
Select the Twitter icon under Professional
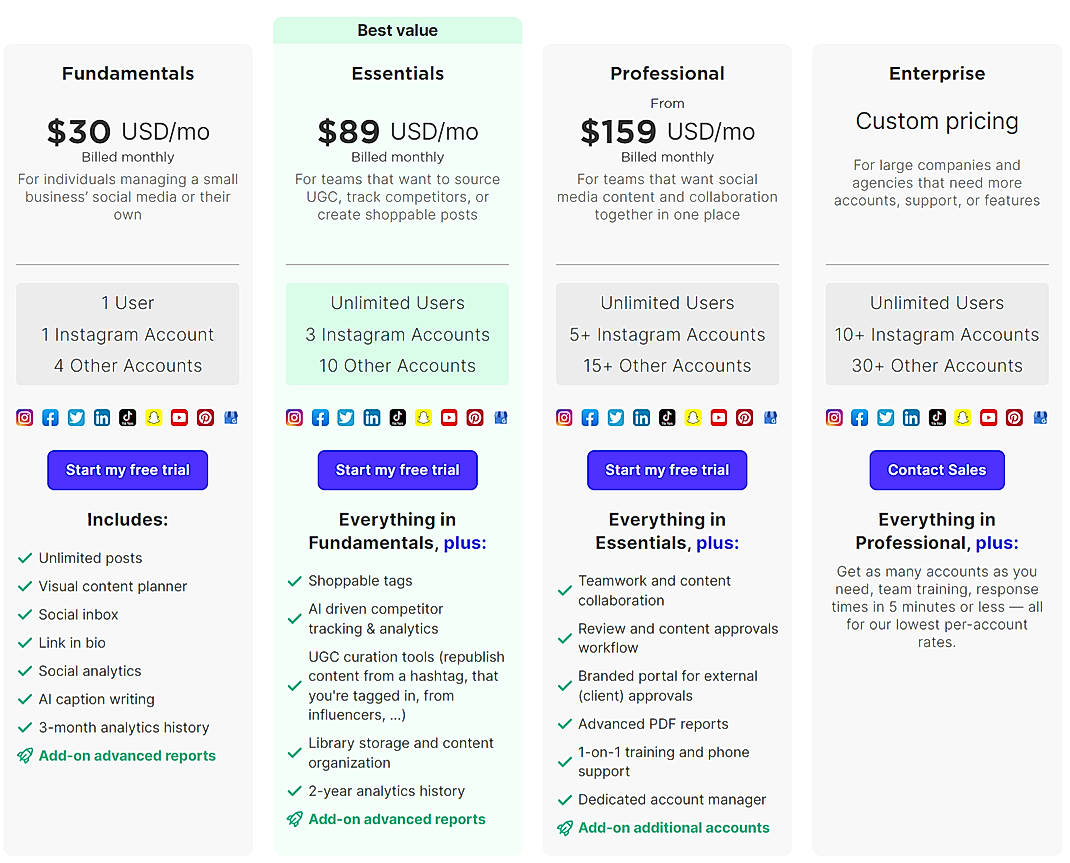coord(615,417)
